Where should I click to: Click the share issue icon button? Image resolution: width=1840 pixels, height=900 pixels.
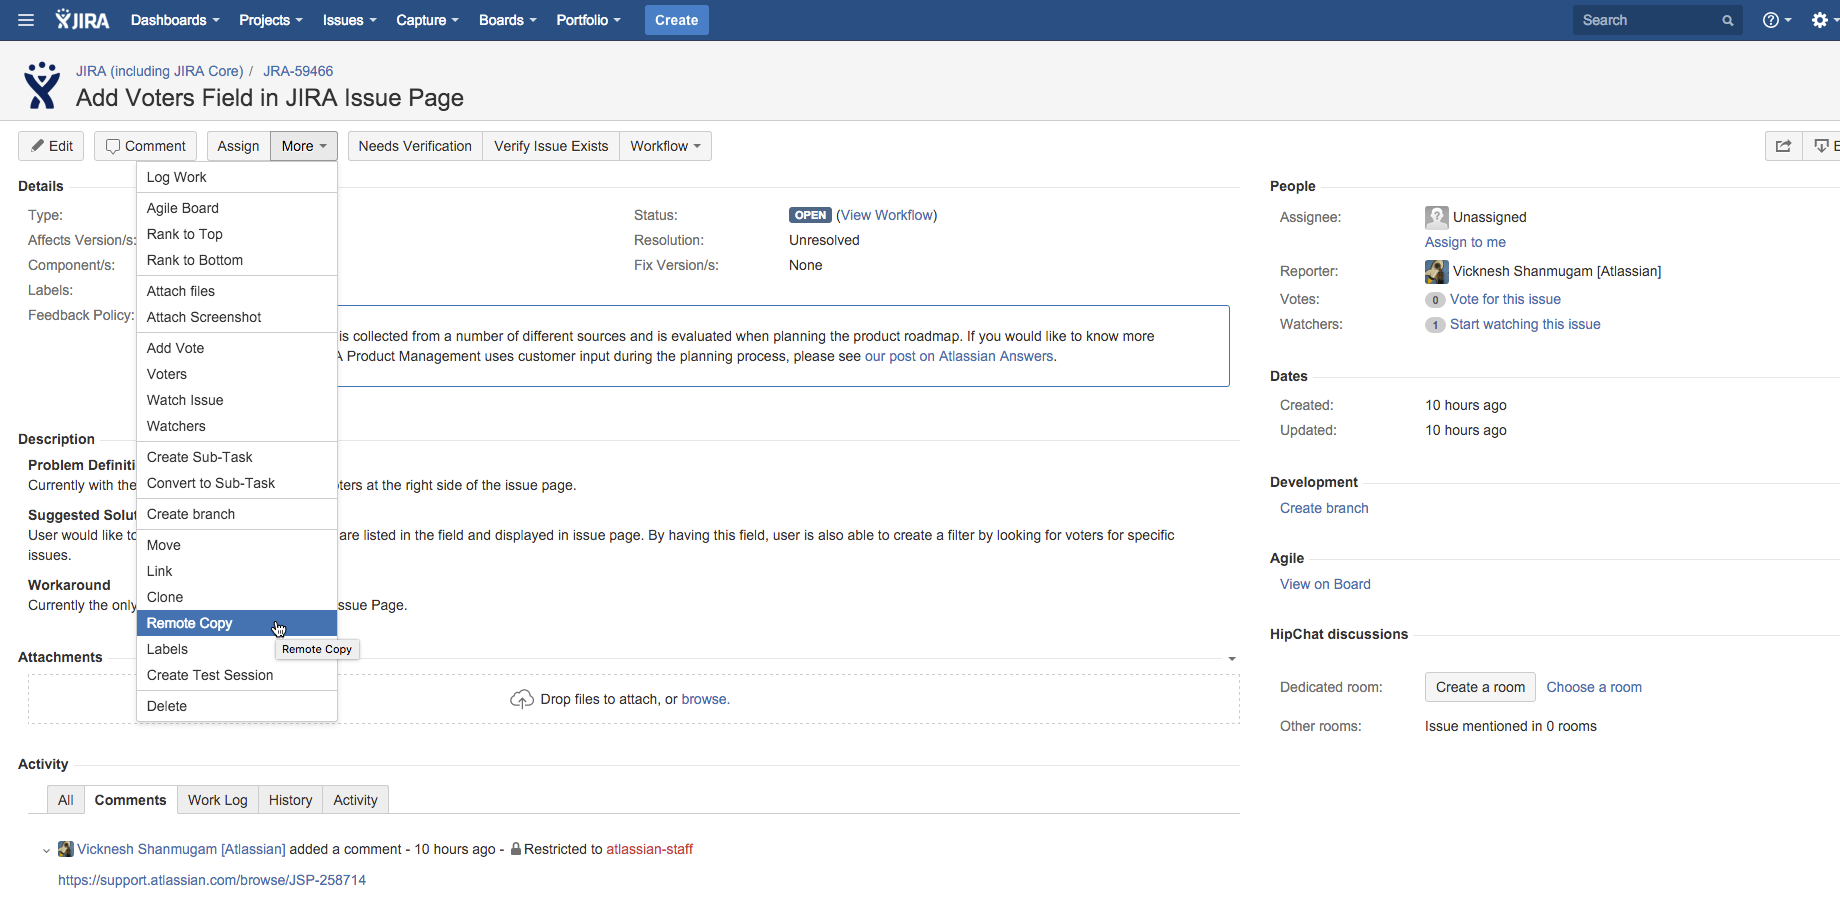(x=1783, y=146)
